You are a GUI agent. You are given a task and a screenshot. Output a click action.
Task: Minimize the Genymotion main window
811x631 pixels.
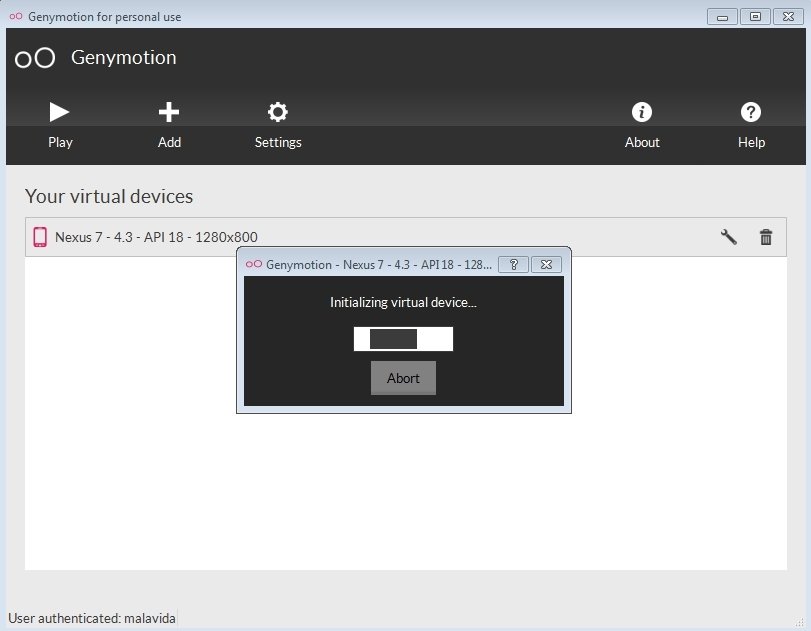723,17
